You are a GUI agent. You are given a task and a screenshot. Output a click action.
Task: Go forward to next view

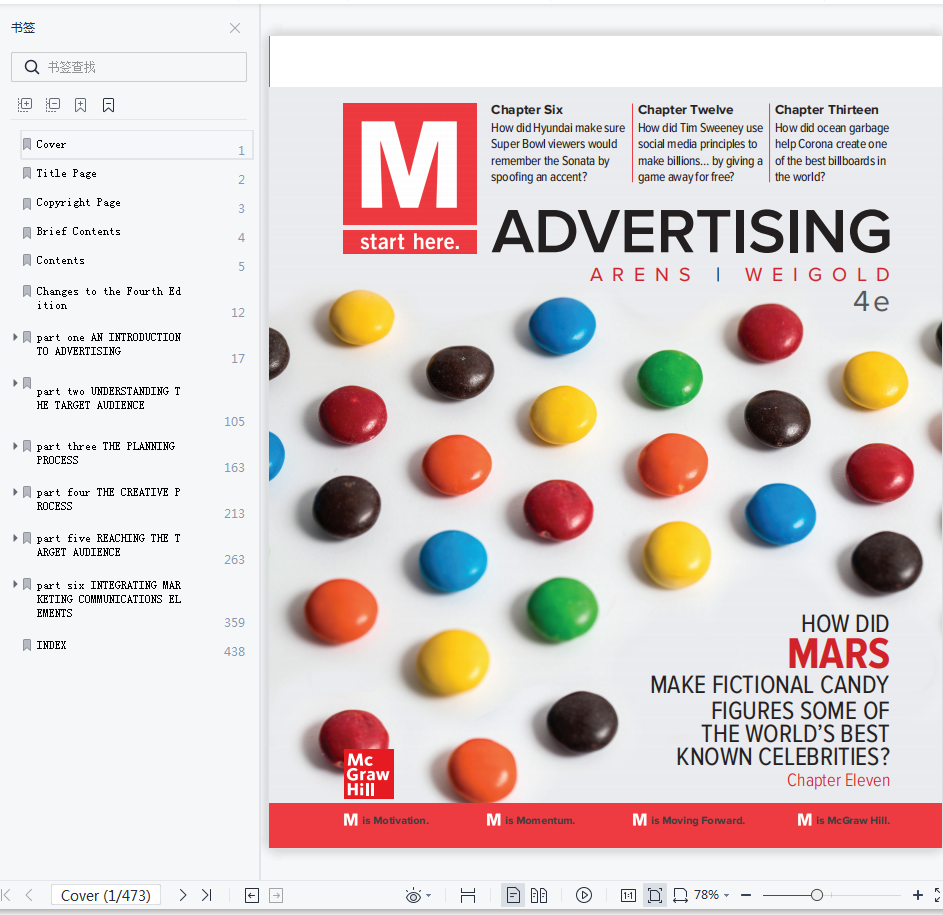pos(276,895)
